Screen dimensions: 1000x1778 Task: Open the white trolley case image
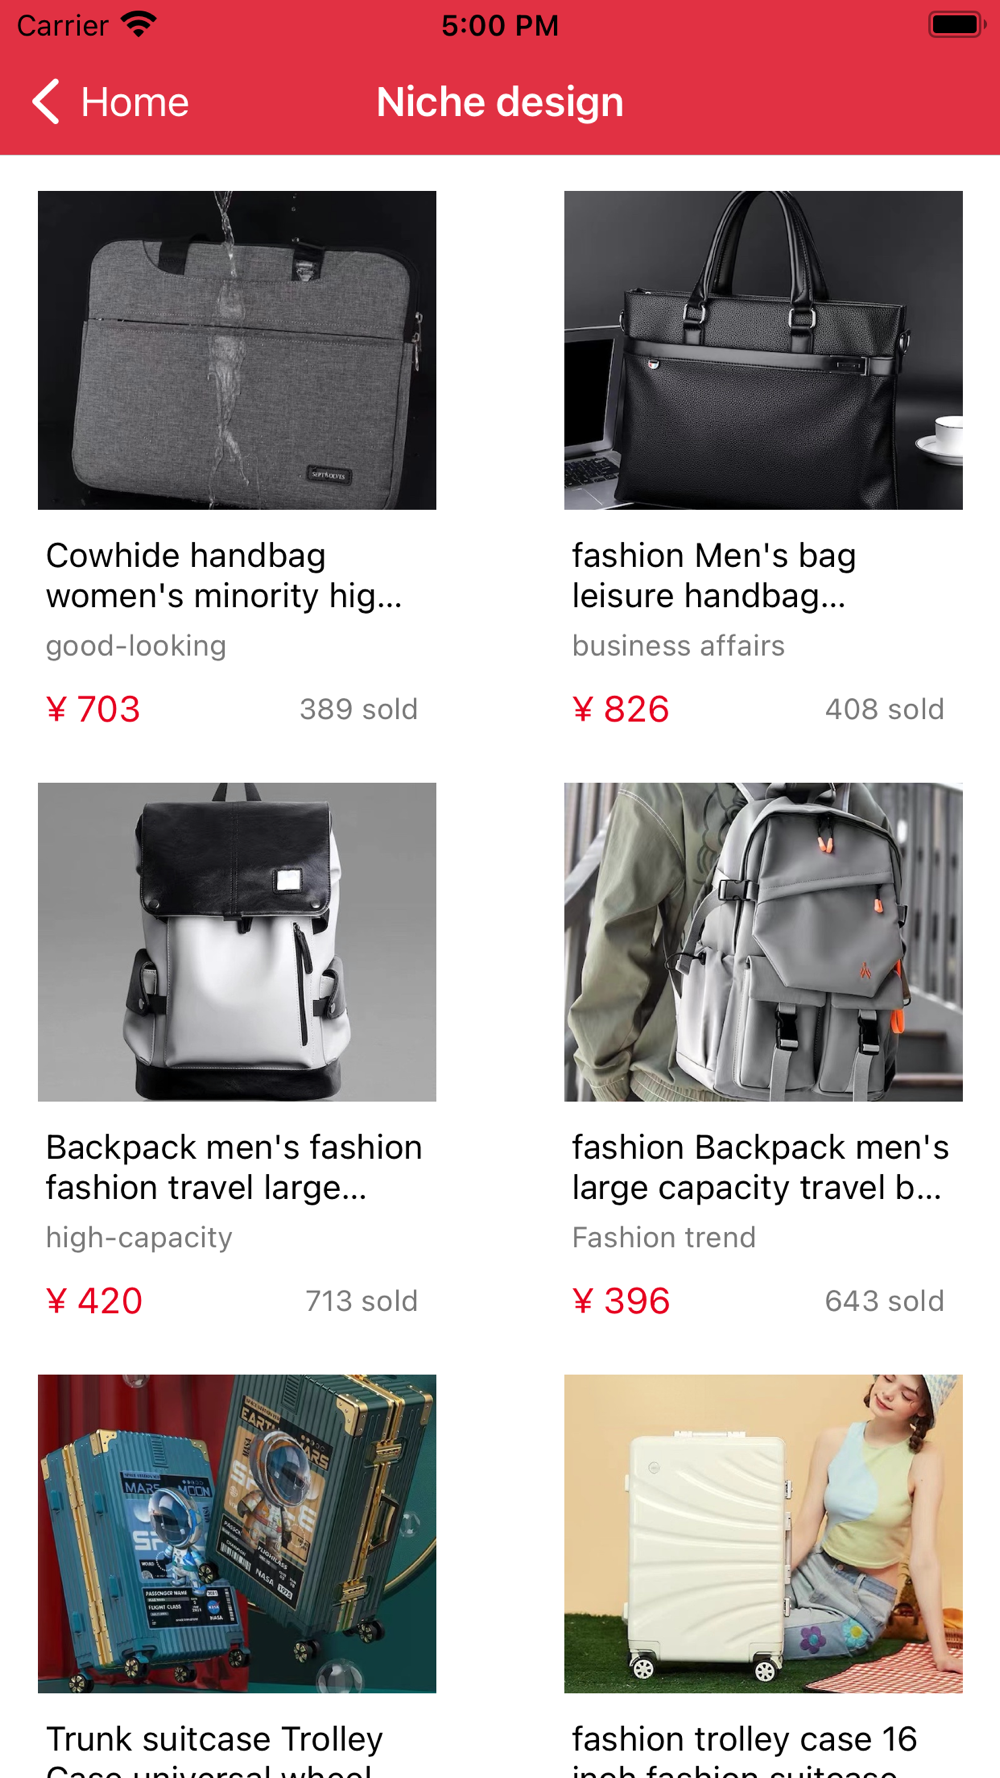(x=763, y=1533)
